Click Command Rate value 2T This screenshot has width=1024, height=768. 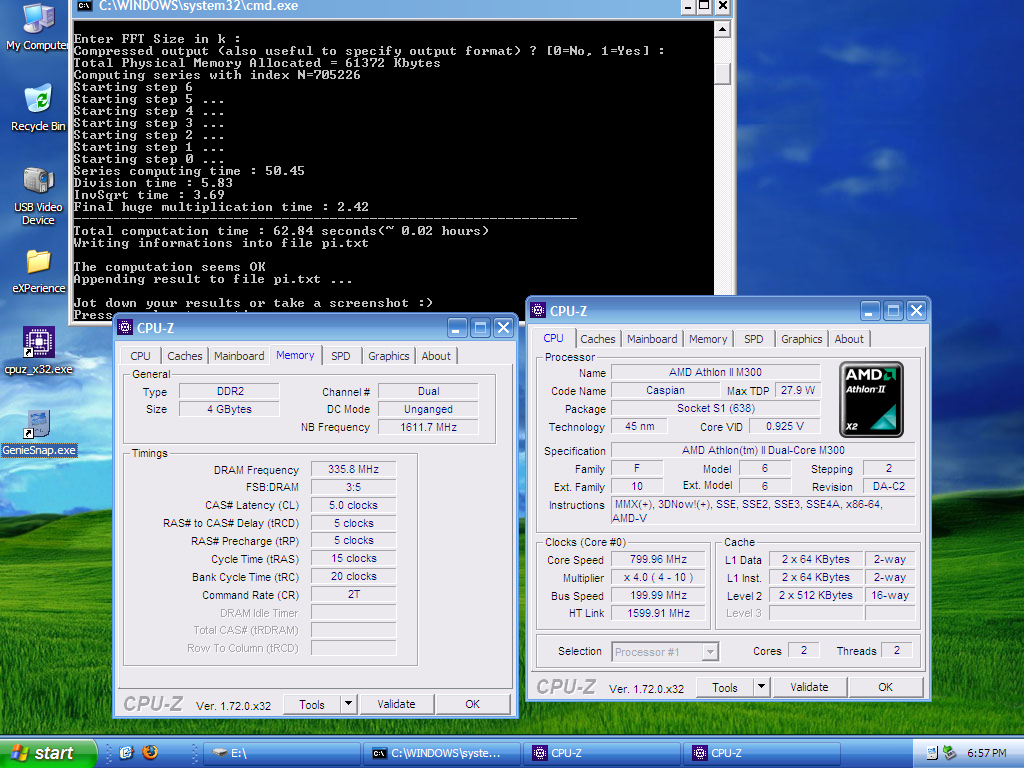tap(353, 594)
